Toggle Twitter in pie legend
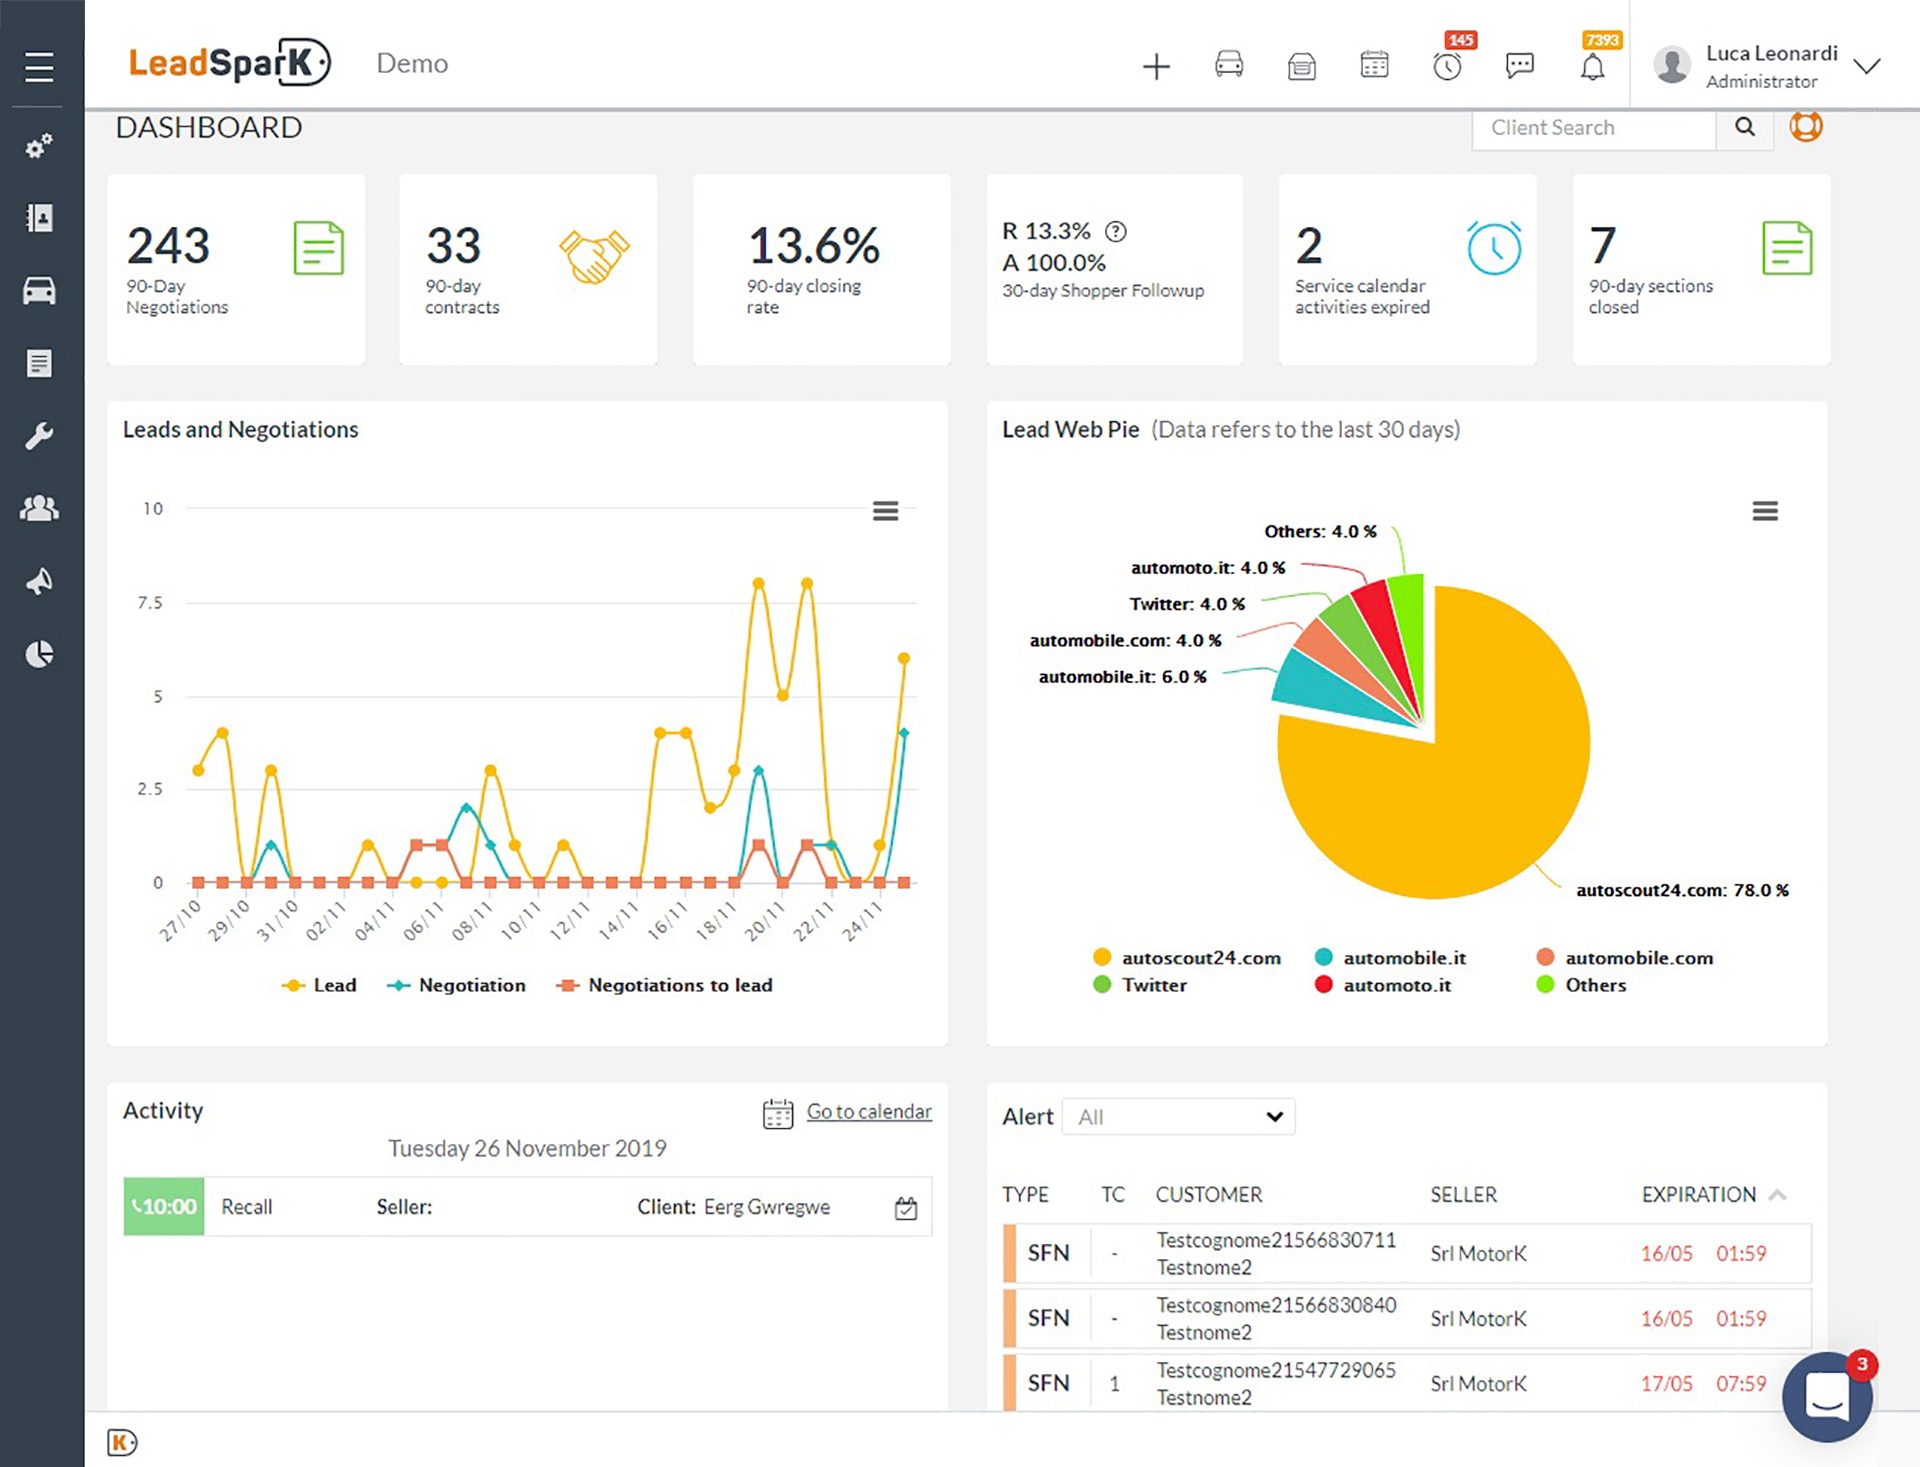Viewport: 1920px width, 1467px height. click(x=1140, y=985)
